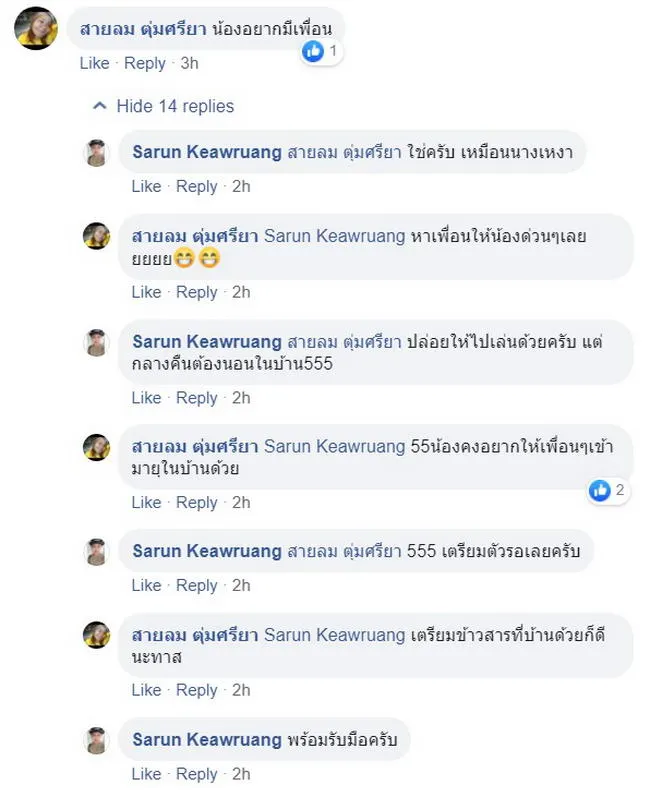The image size is (650, 797).
Task: Click Sarun's avatar on '555 เตรียมตัวรอเลยครับ' reply
Action: click(96, 552)
